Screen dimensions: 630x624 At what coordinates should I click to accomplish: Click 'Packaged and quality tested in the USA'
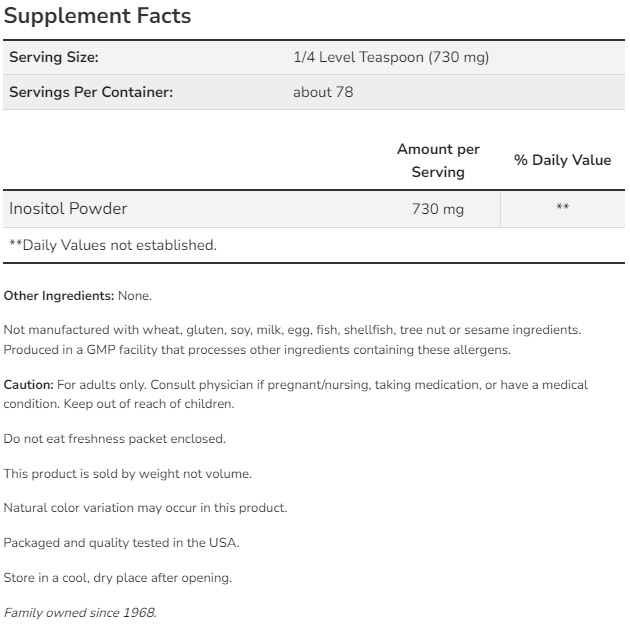tap(122, 543)
